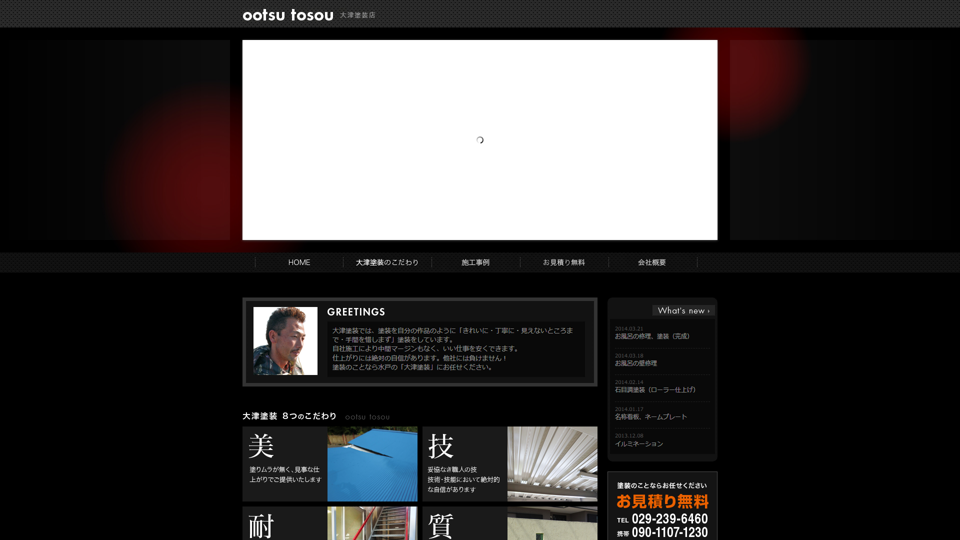This screenshot has height=540, width=960.
Task: Open news item 石目調塗装（ローラー仕上げ）
Action: (x=655, y=390)
